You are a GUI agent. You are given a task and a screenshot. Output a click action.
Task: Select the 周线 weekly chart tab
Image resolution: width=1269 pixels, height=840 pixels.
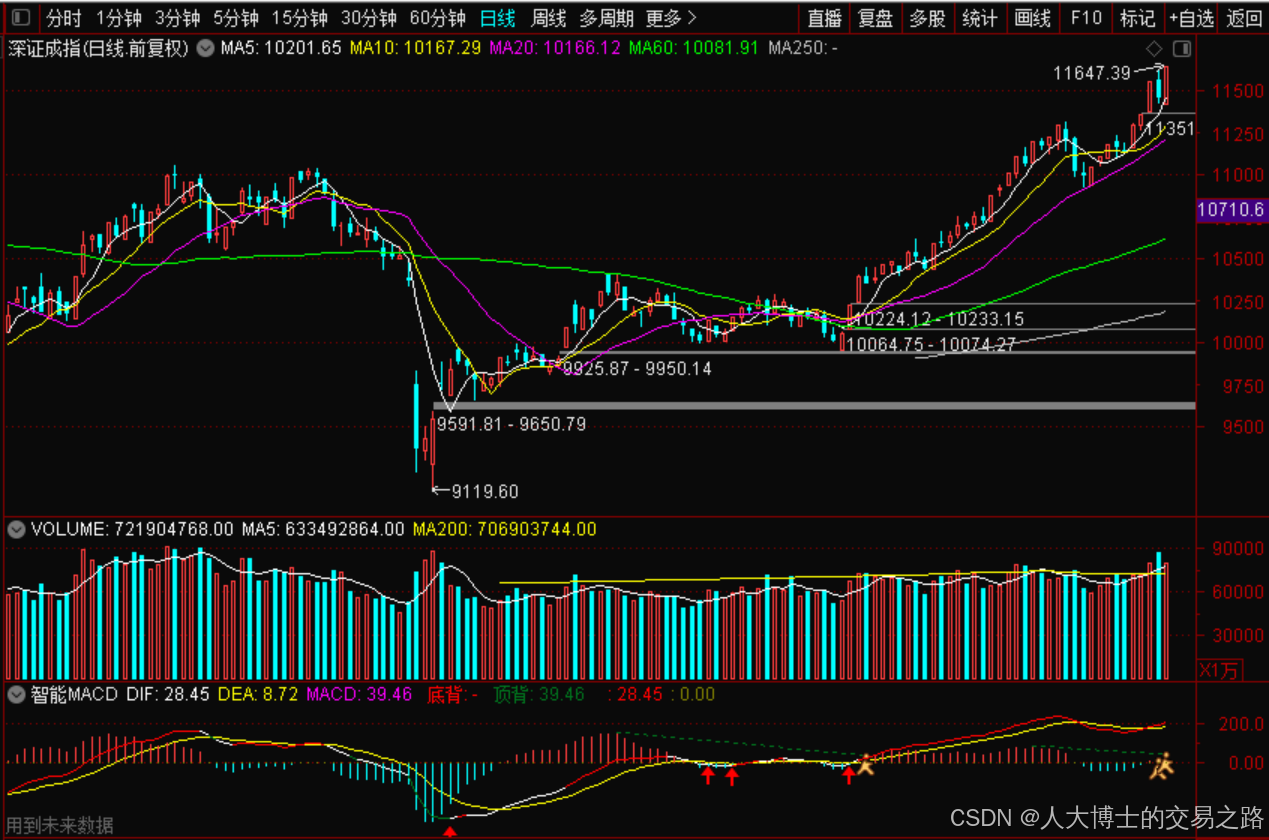point(548,18)
